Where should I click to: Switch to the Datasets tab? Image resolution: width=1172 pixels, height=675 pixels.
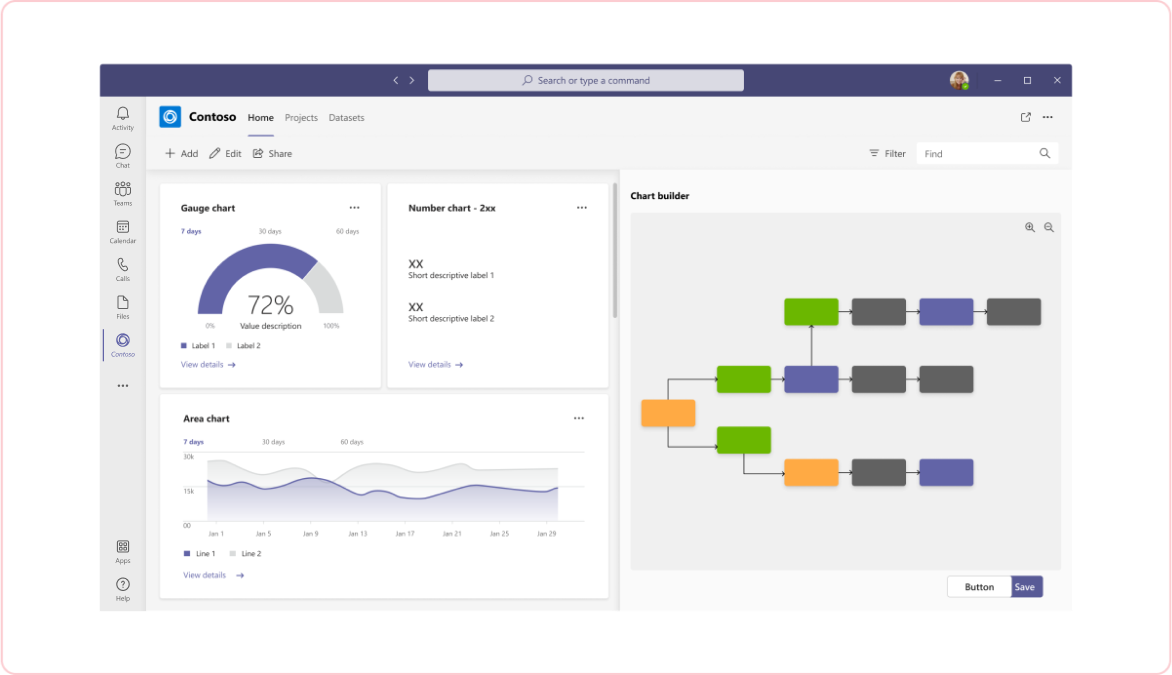[x=347, y=117]
